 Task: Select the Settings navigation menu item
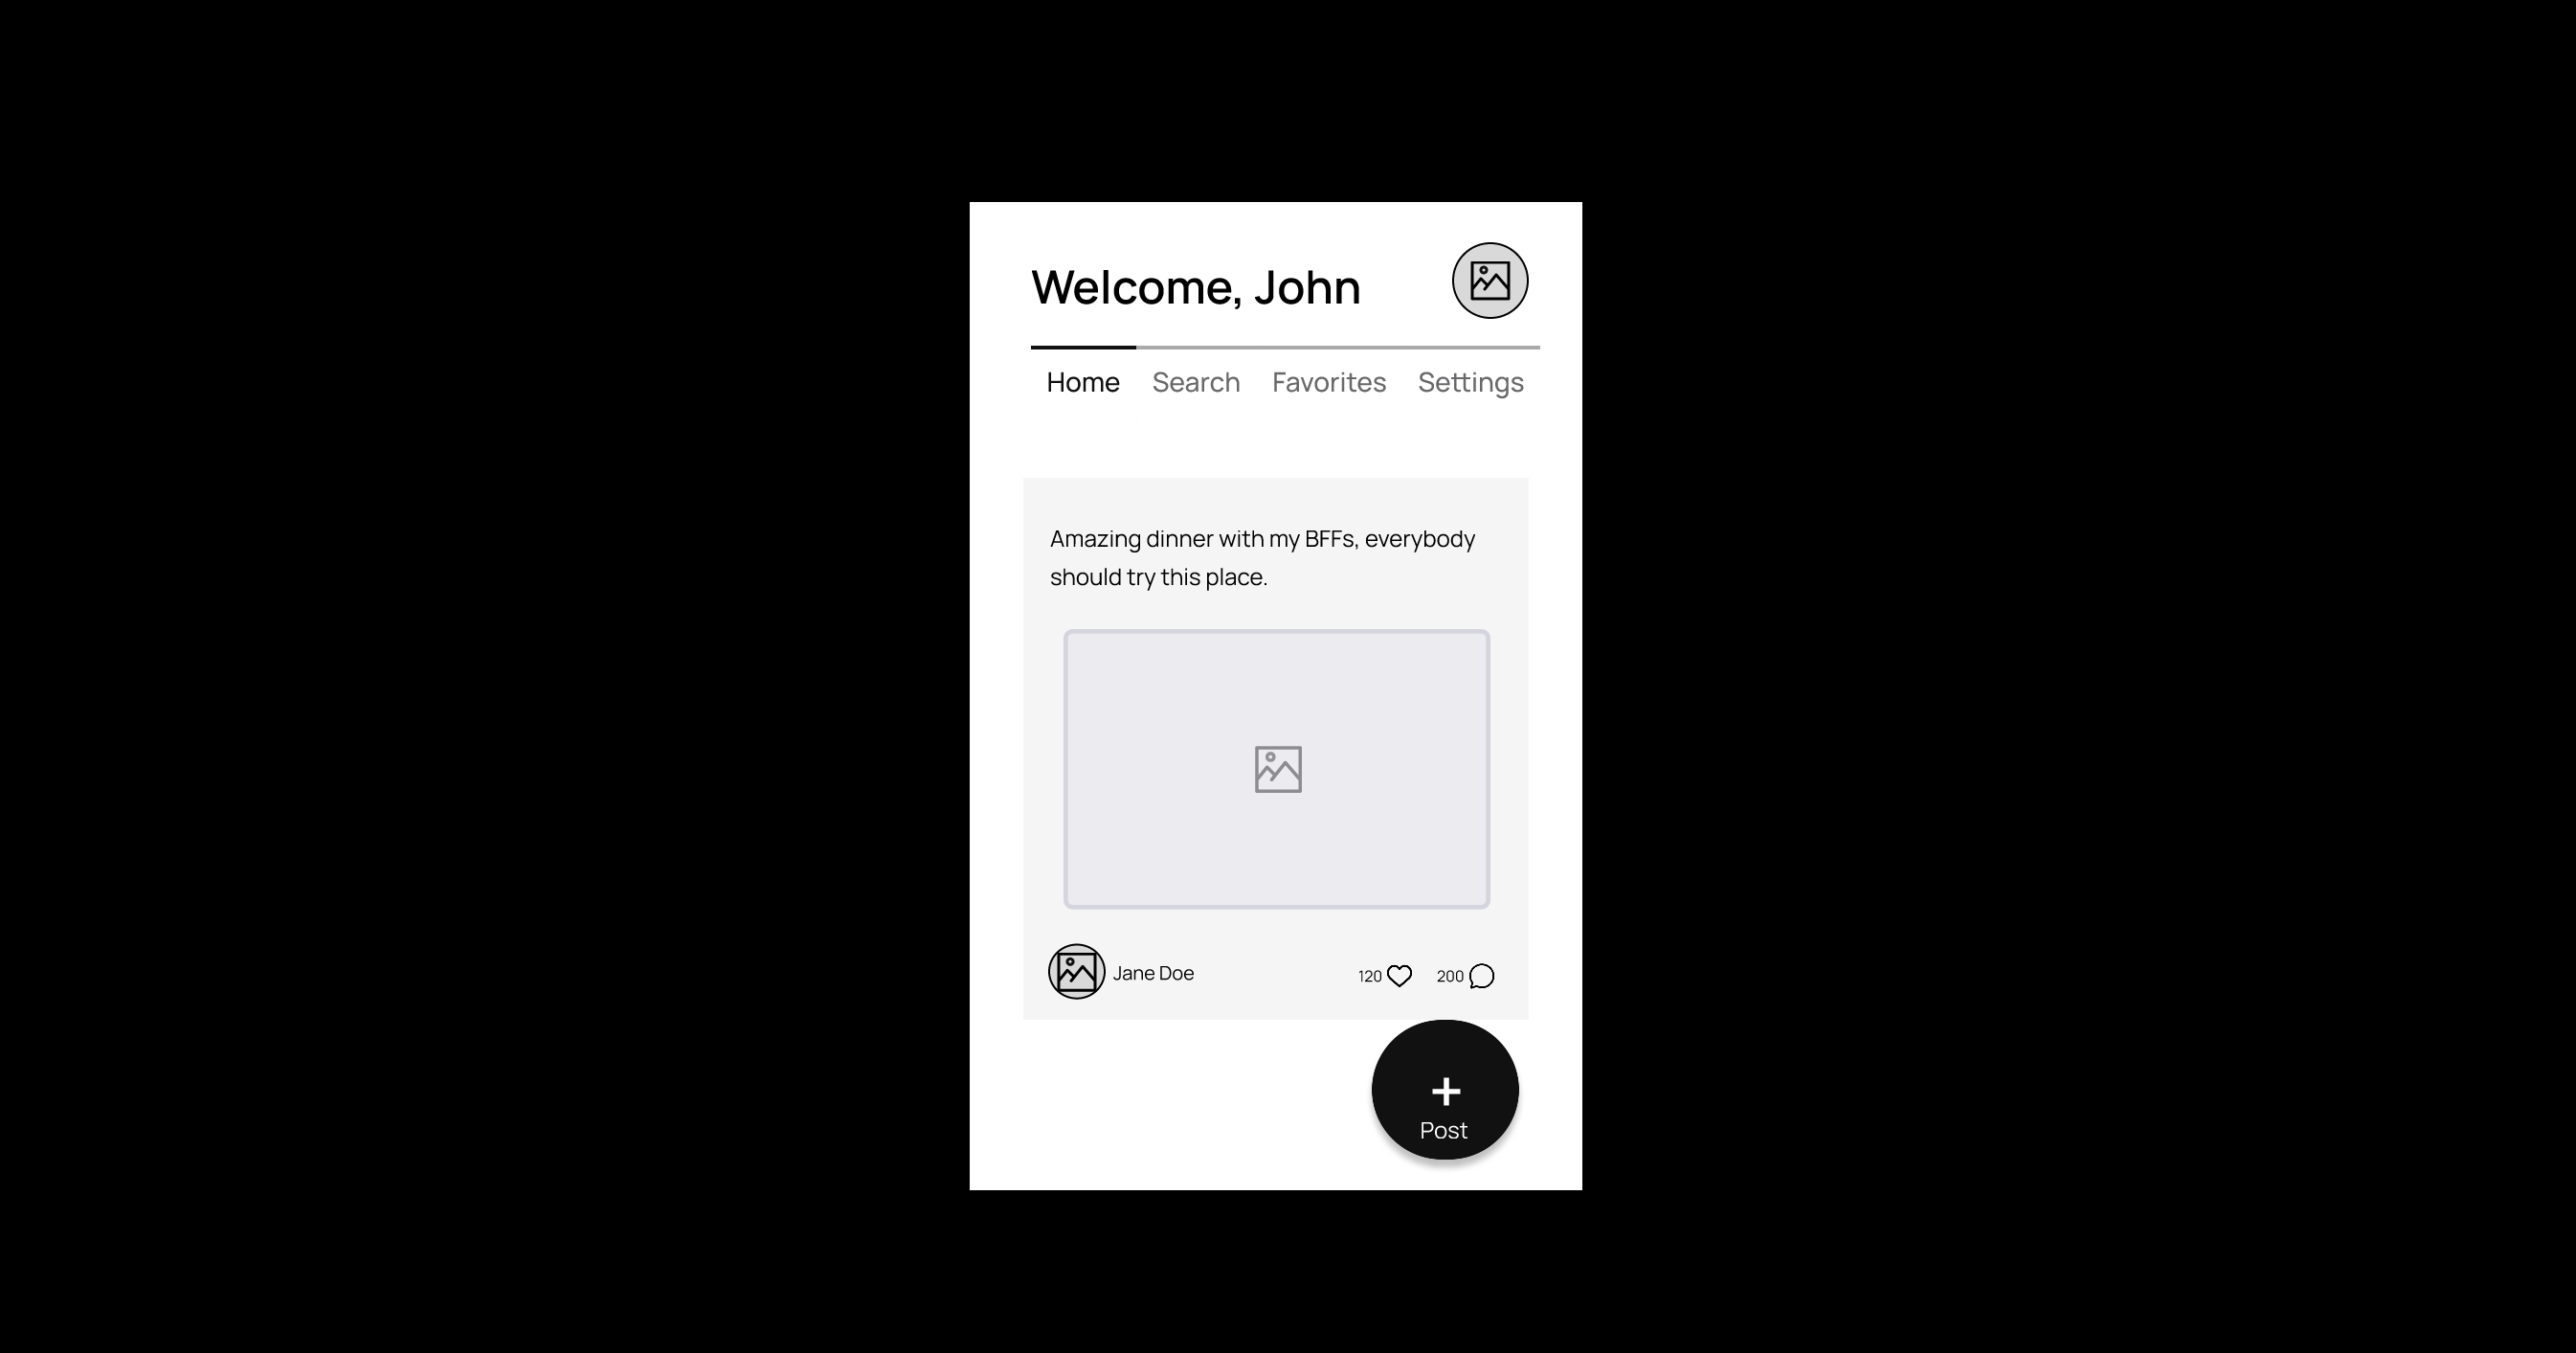[1470, 380]
